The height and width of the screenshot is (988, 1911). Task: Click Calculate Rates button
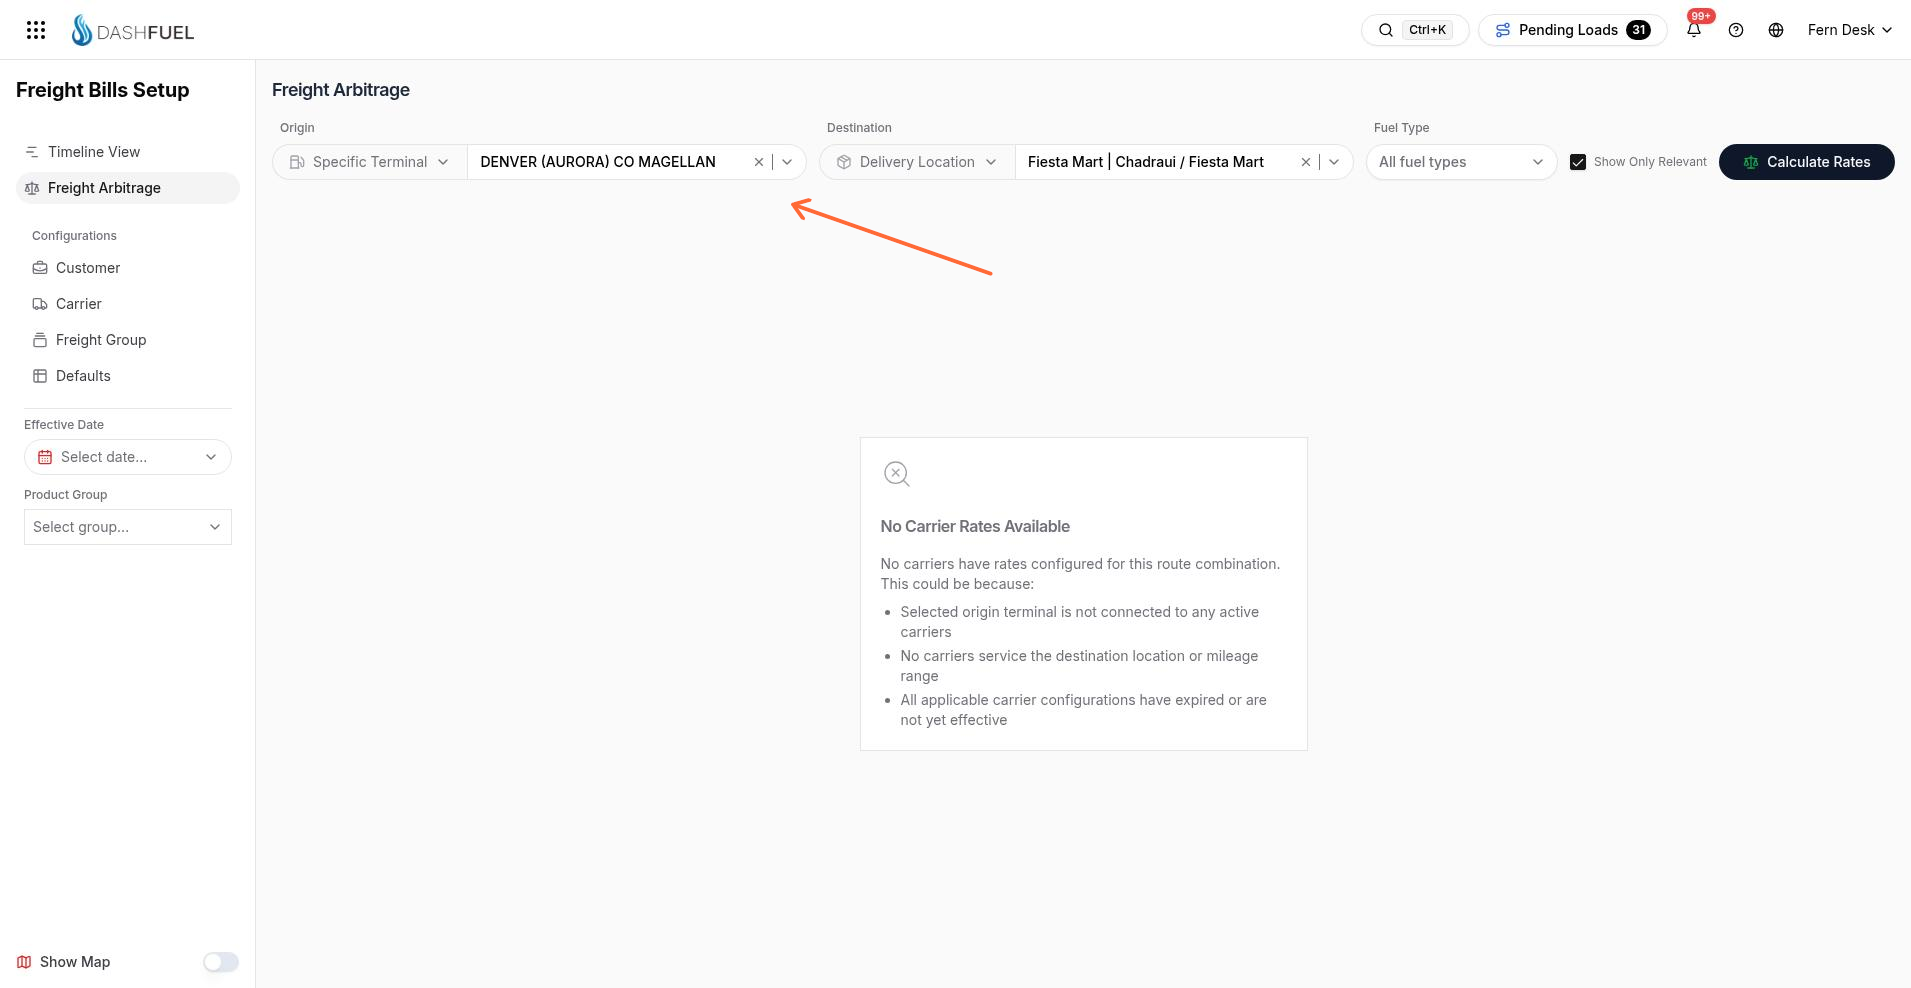(x=1806, y=162)
